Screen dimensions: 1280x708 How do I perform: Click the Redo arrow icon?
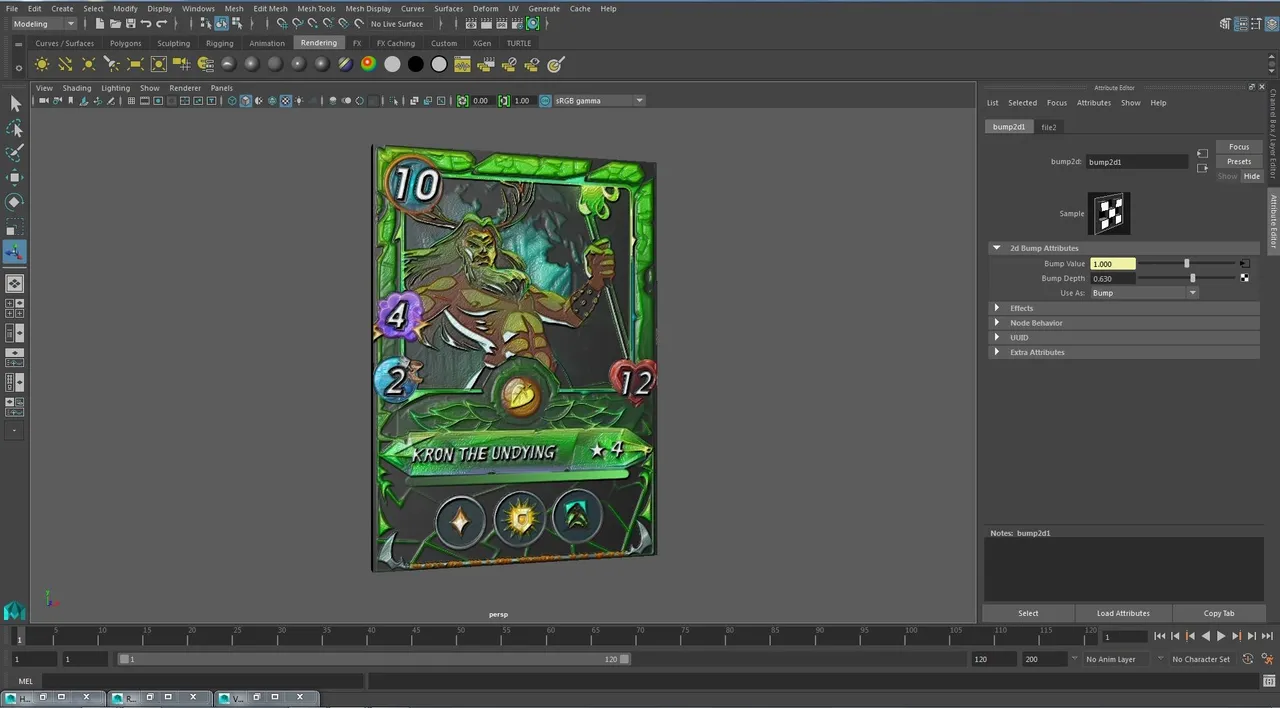click(162, 23)
